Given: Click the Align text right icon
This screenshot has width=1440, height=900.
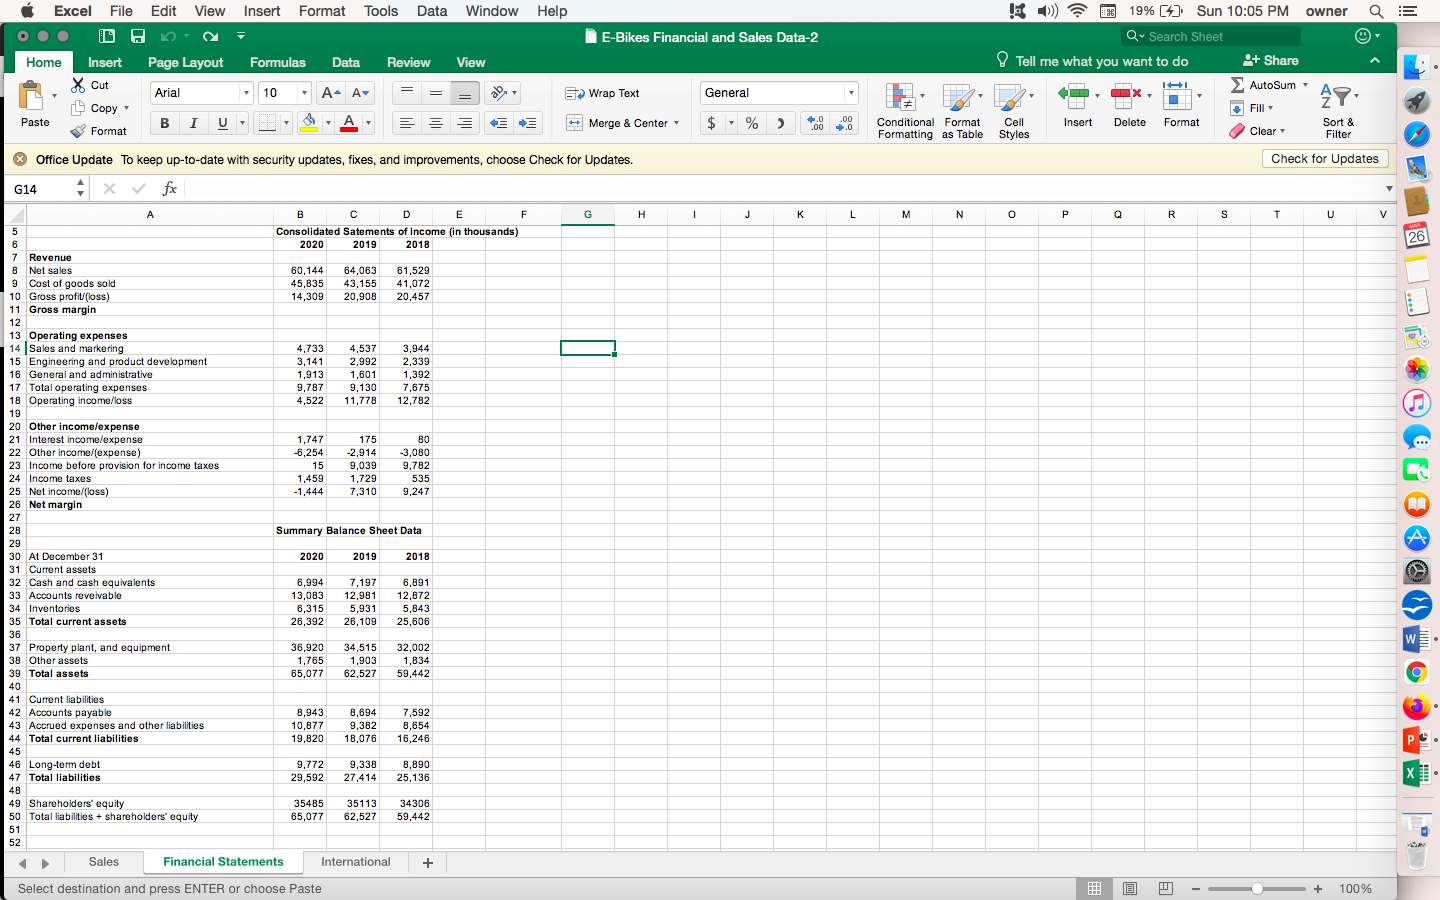Looking at the screenshot, I should [x=465, y=123].
